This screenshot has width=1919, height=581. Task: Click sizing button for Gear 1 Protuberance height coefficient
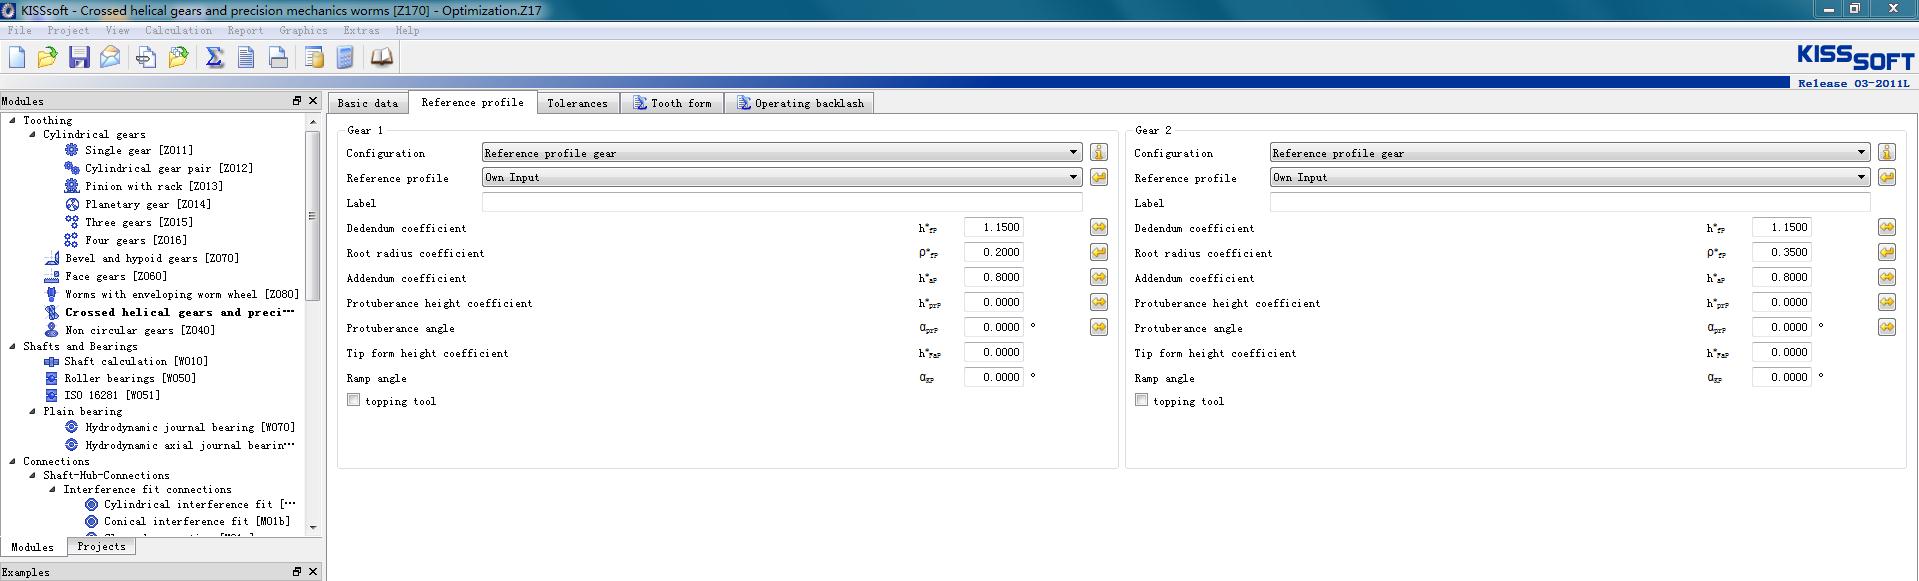tap(1098, 302)
